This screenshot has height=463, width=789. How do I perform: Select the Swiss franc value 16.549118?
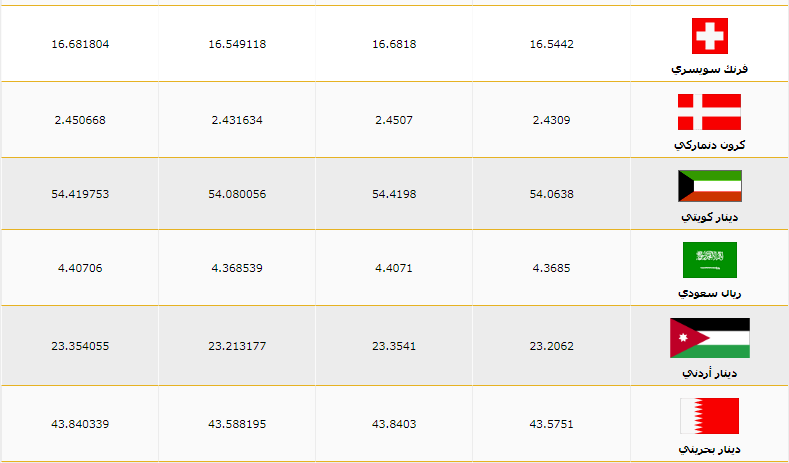(237, 44)
